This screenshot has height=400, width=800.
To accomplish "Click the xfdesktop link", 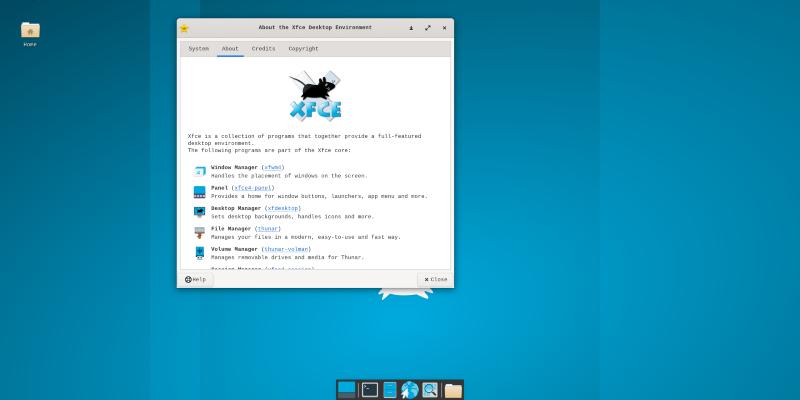I will coord(283,208).
